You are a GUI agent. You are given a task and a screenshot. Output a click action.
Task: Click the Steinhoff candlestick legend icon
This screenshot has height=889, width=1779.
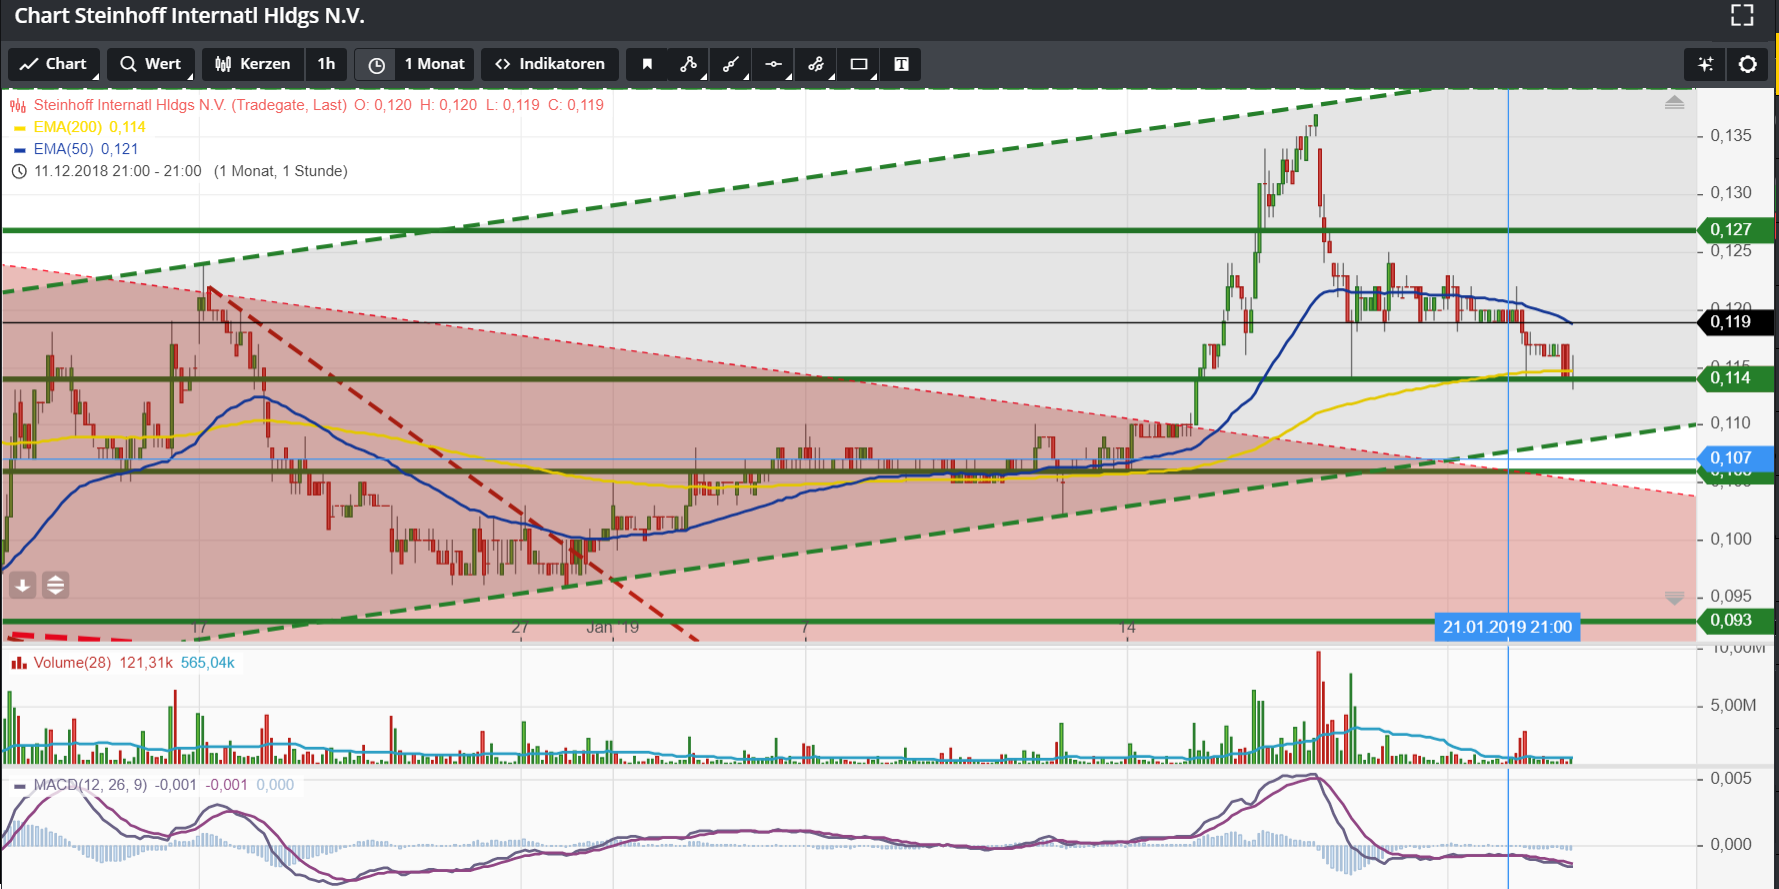click(x=18, y=105)
